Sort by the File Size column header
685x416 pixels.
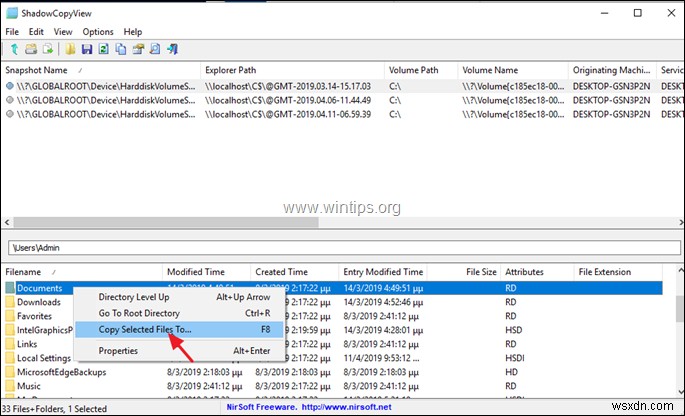coord(464,272)
